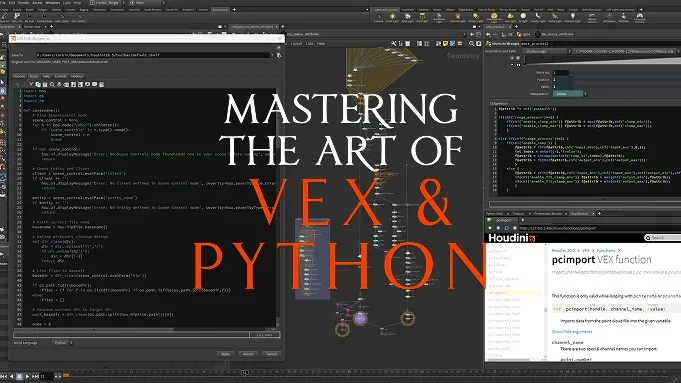Expand the Save To path dropdown arrow
Image resolution: width=681 pixels, height=383 pixels.
click(x=273, y=55)
